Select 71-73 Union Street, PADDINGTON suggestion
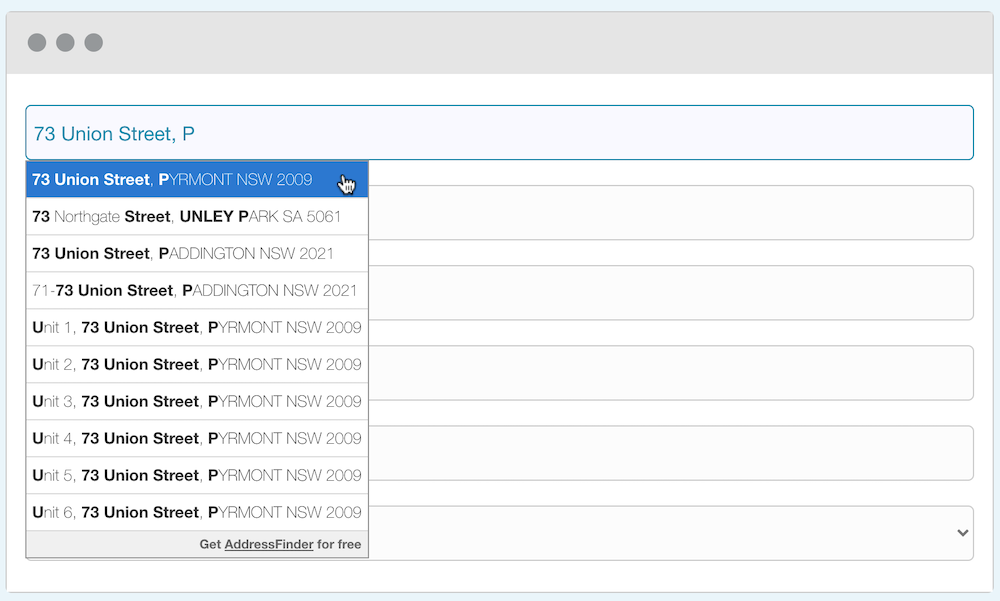The image size is (1000, 601). [x=197, y=290]
